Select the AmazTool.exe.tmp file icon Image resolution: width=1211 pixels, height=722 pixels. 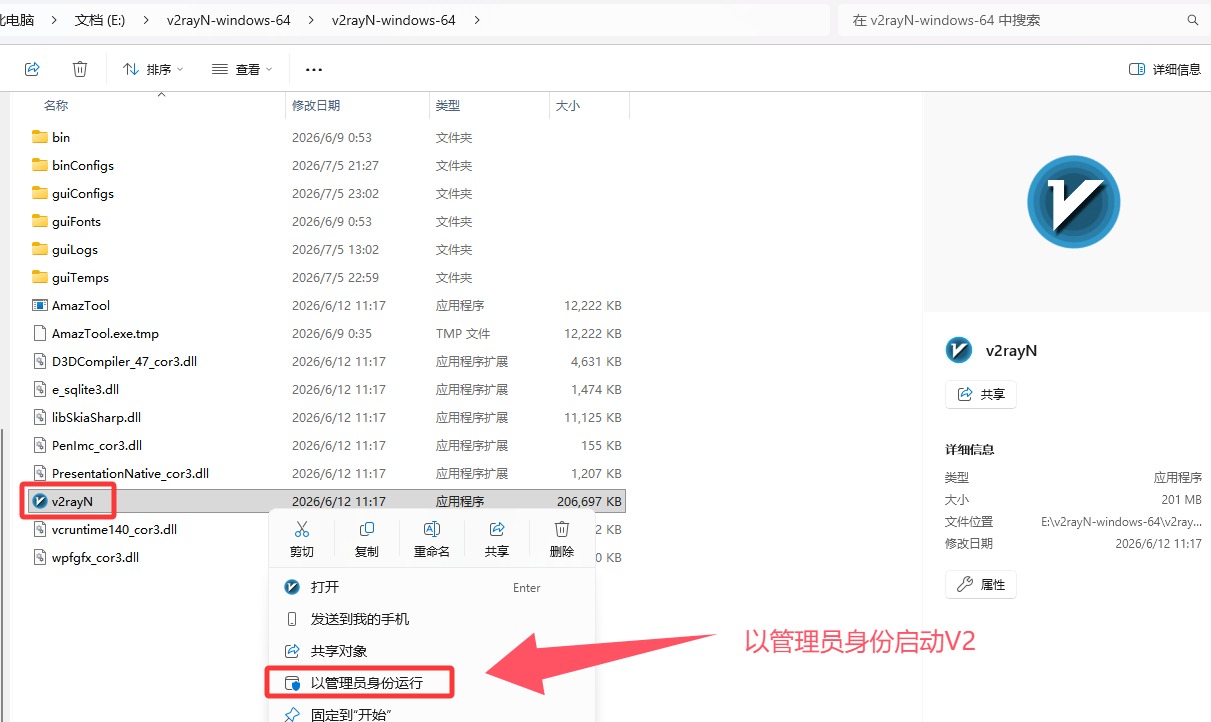[40, 333]
